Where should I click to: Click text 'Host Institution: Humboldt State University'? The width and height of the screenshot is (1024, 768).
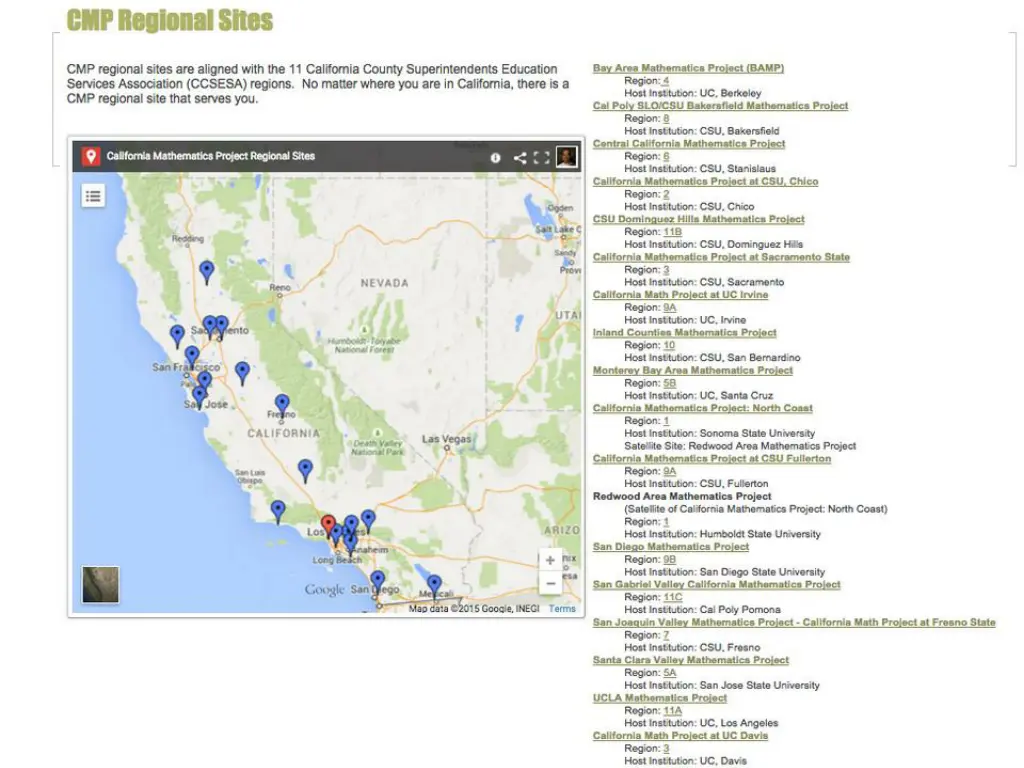pyautogui.click(x=722, y=535)
